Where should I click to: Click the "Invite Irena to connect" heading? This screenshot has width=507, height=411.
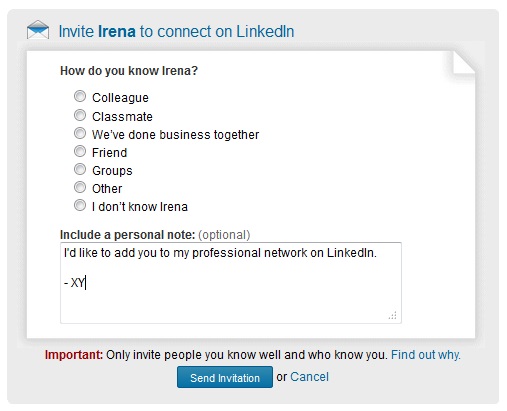(176, 32)
